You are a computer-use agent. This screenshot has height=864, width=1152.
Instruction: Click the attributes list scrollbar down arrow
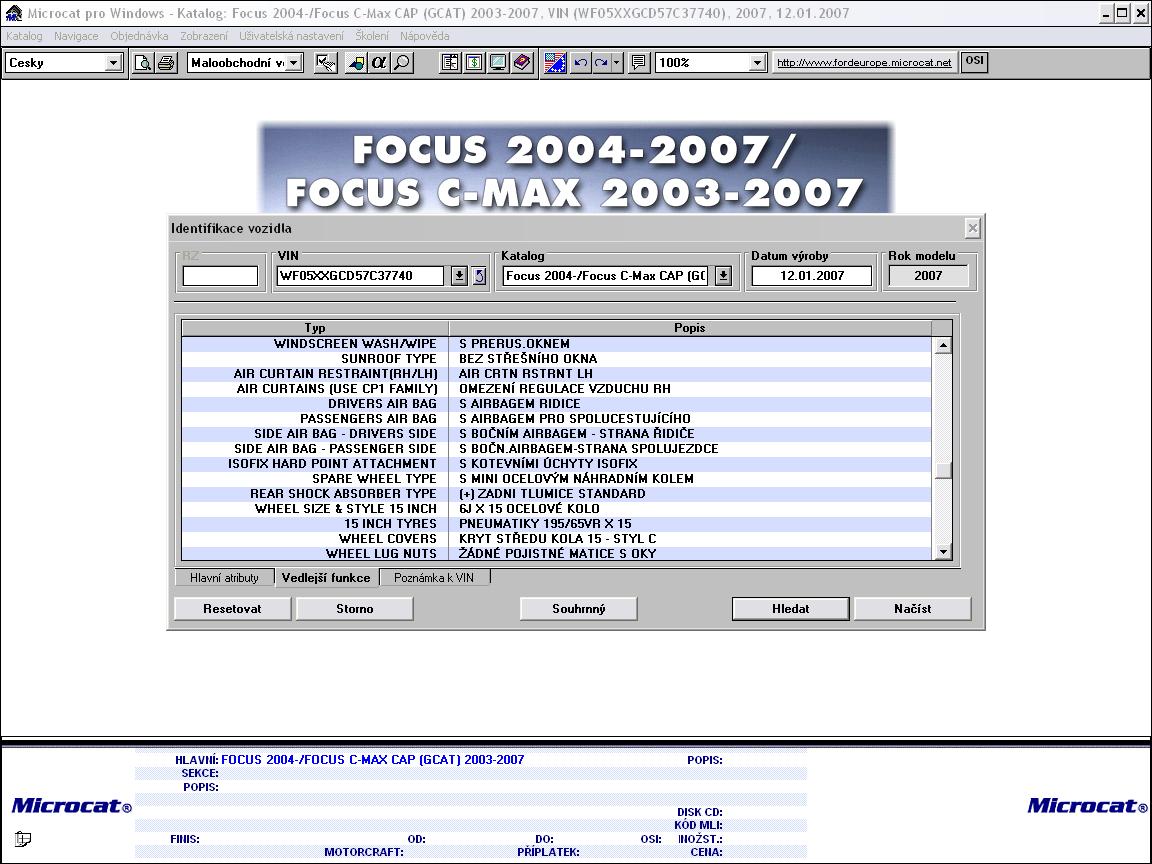[x=942, y=552]
